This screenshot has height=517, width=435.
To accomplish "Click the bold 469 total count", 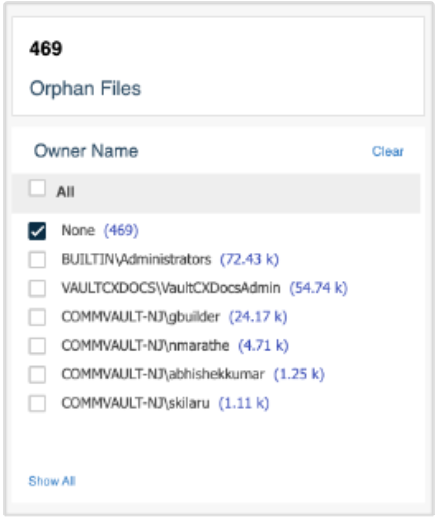I will click(46, 49).
